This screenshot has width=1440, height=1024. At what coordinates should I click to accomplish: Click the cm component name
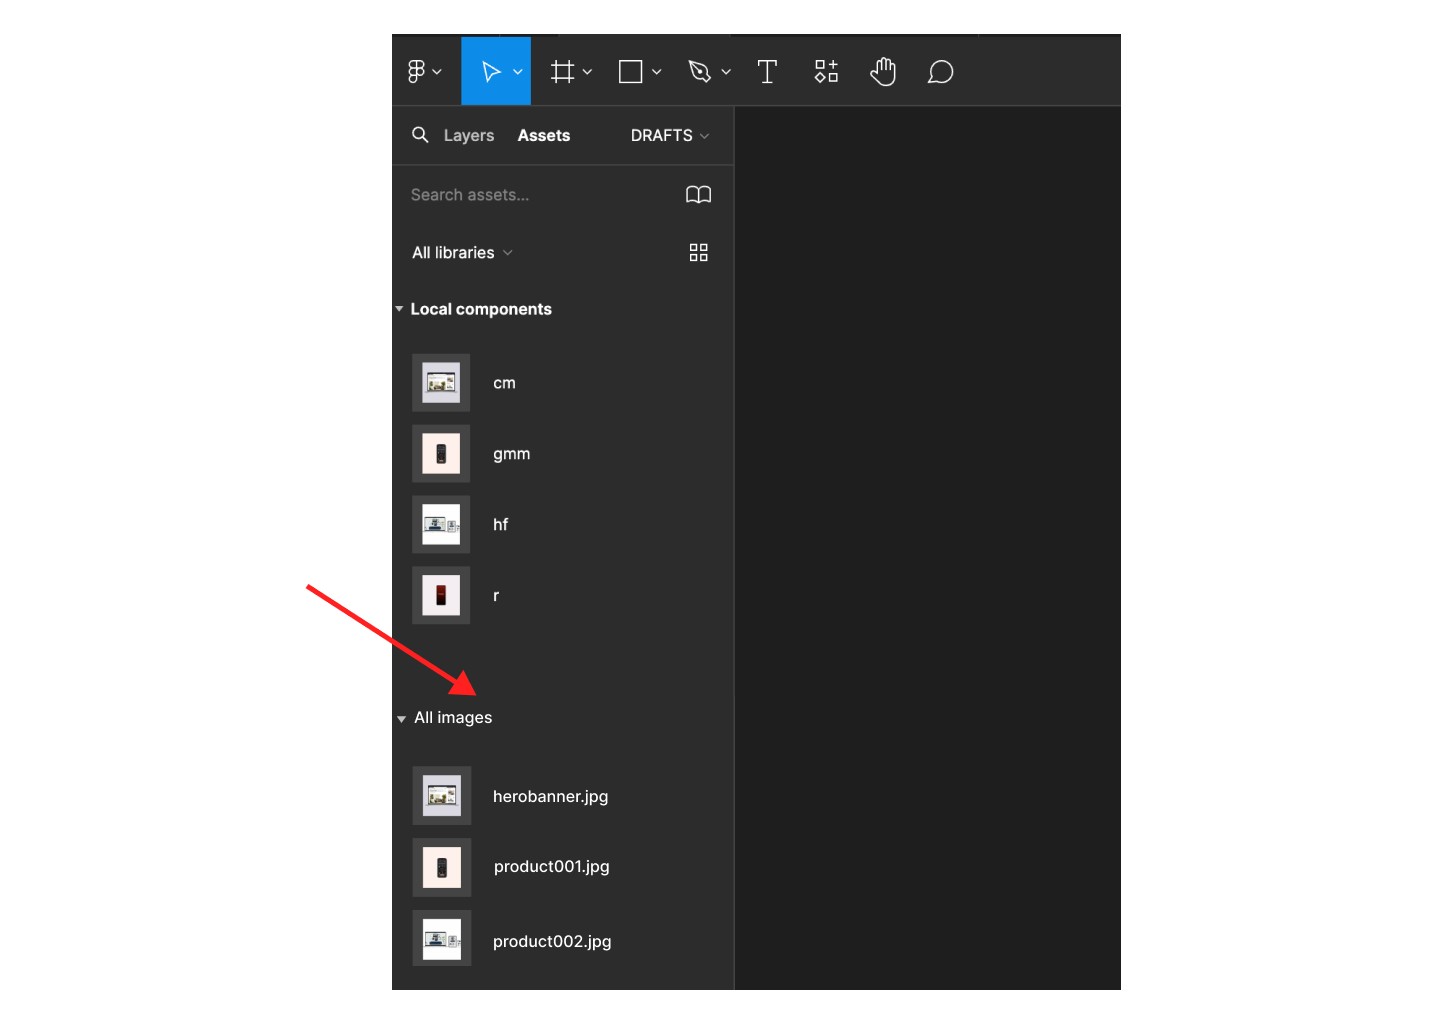point(504,383)
